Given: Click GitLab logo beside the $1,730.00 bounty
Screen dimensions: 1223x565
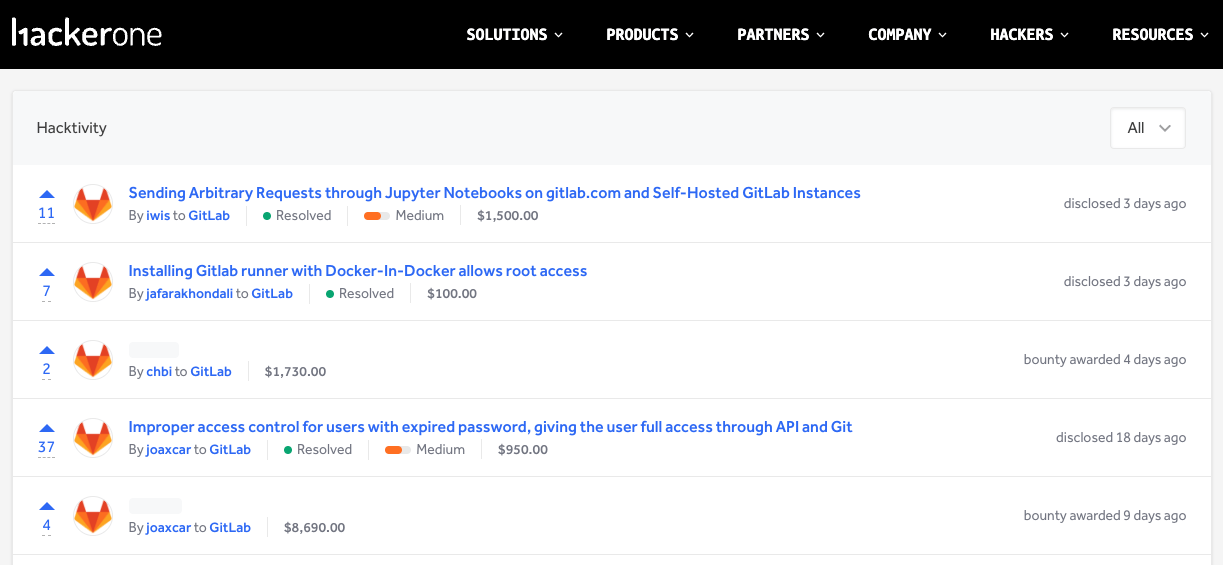Looking at the screenshot, I should tap(93, 360).
